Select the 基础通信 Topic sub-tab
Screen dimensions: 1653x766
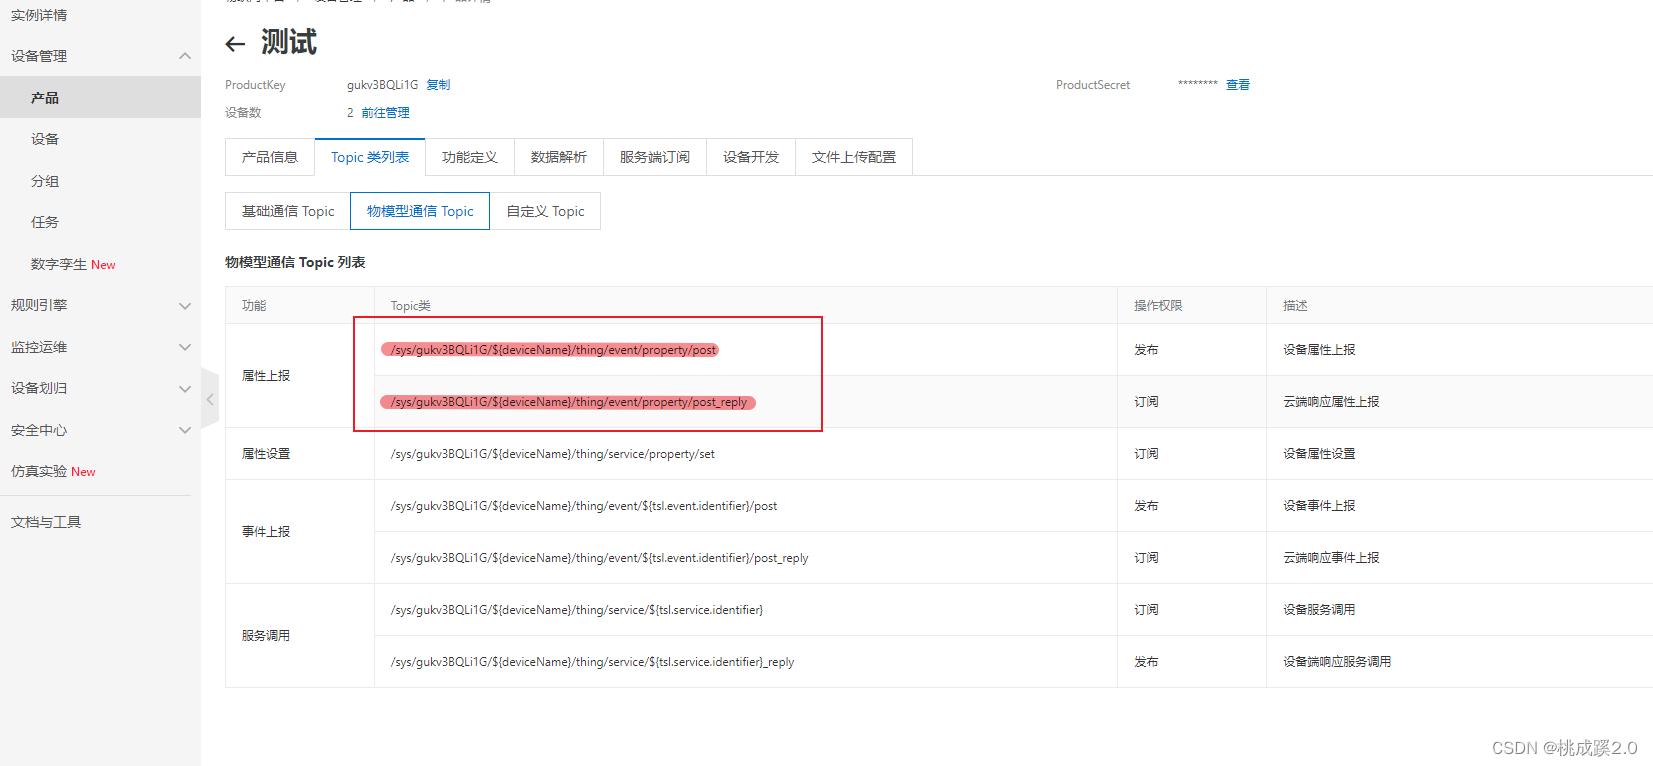(288, 211)
